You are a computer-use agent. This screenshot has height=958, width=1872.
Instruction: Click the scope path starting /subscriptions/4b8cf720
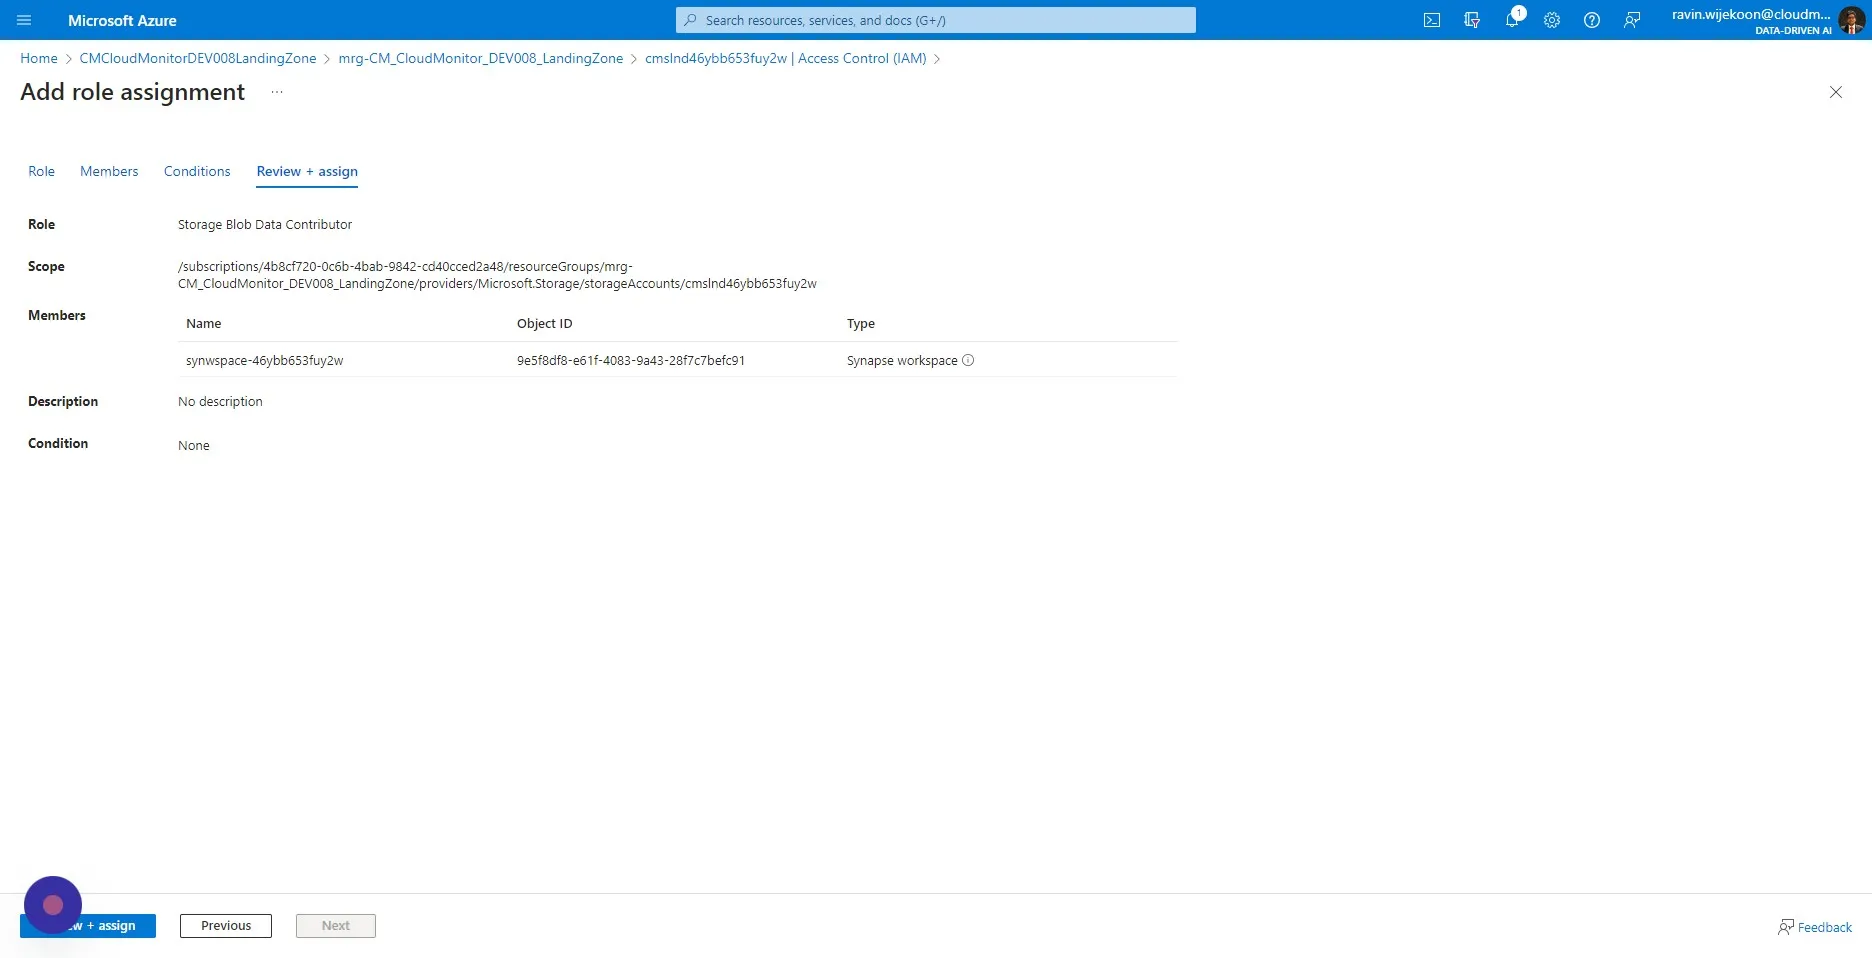pos(497,275)
